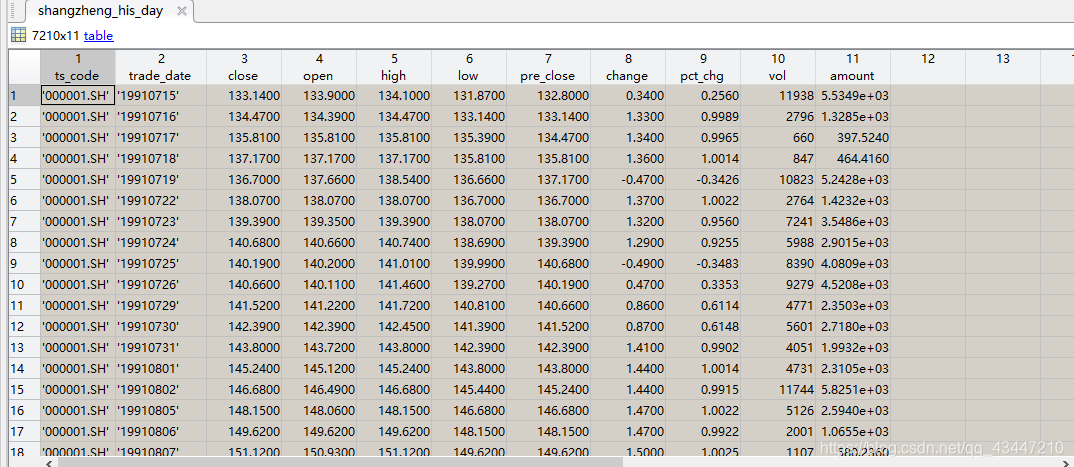Select the pct_chg column header
Image resolution: width=1074 pixels, height=467 pixels.
point(703,67)
